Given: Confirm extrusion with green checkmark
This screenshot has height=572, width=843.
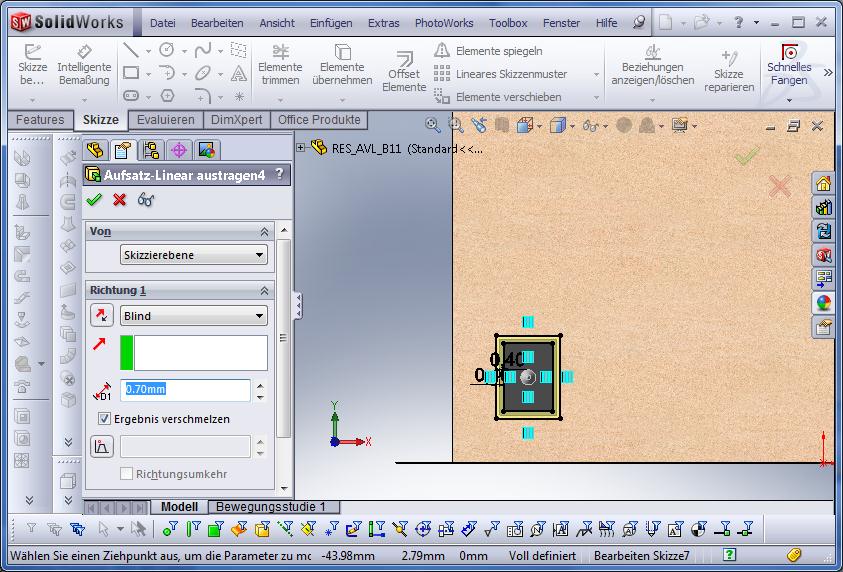Looking at the screenshot, I should click(x=95, y=199).
